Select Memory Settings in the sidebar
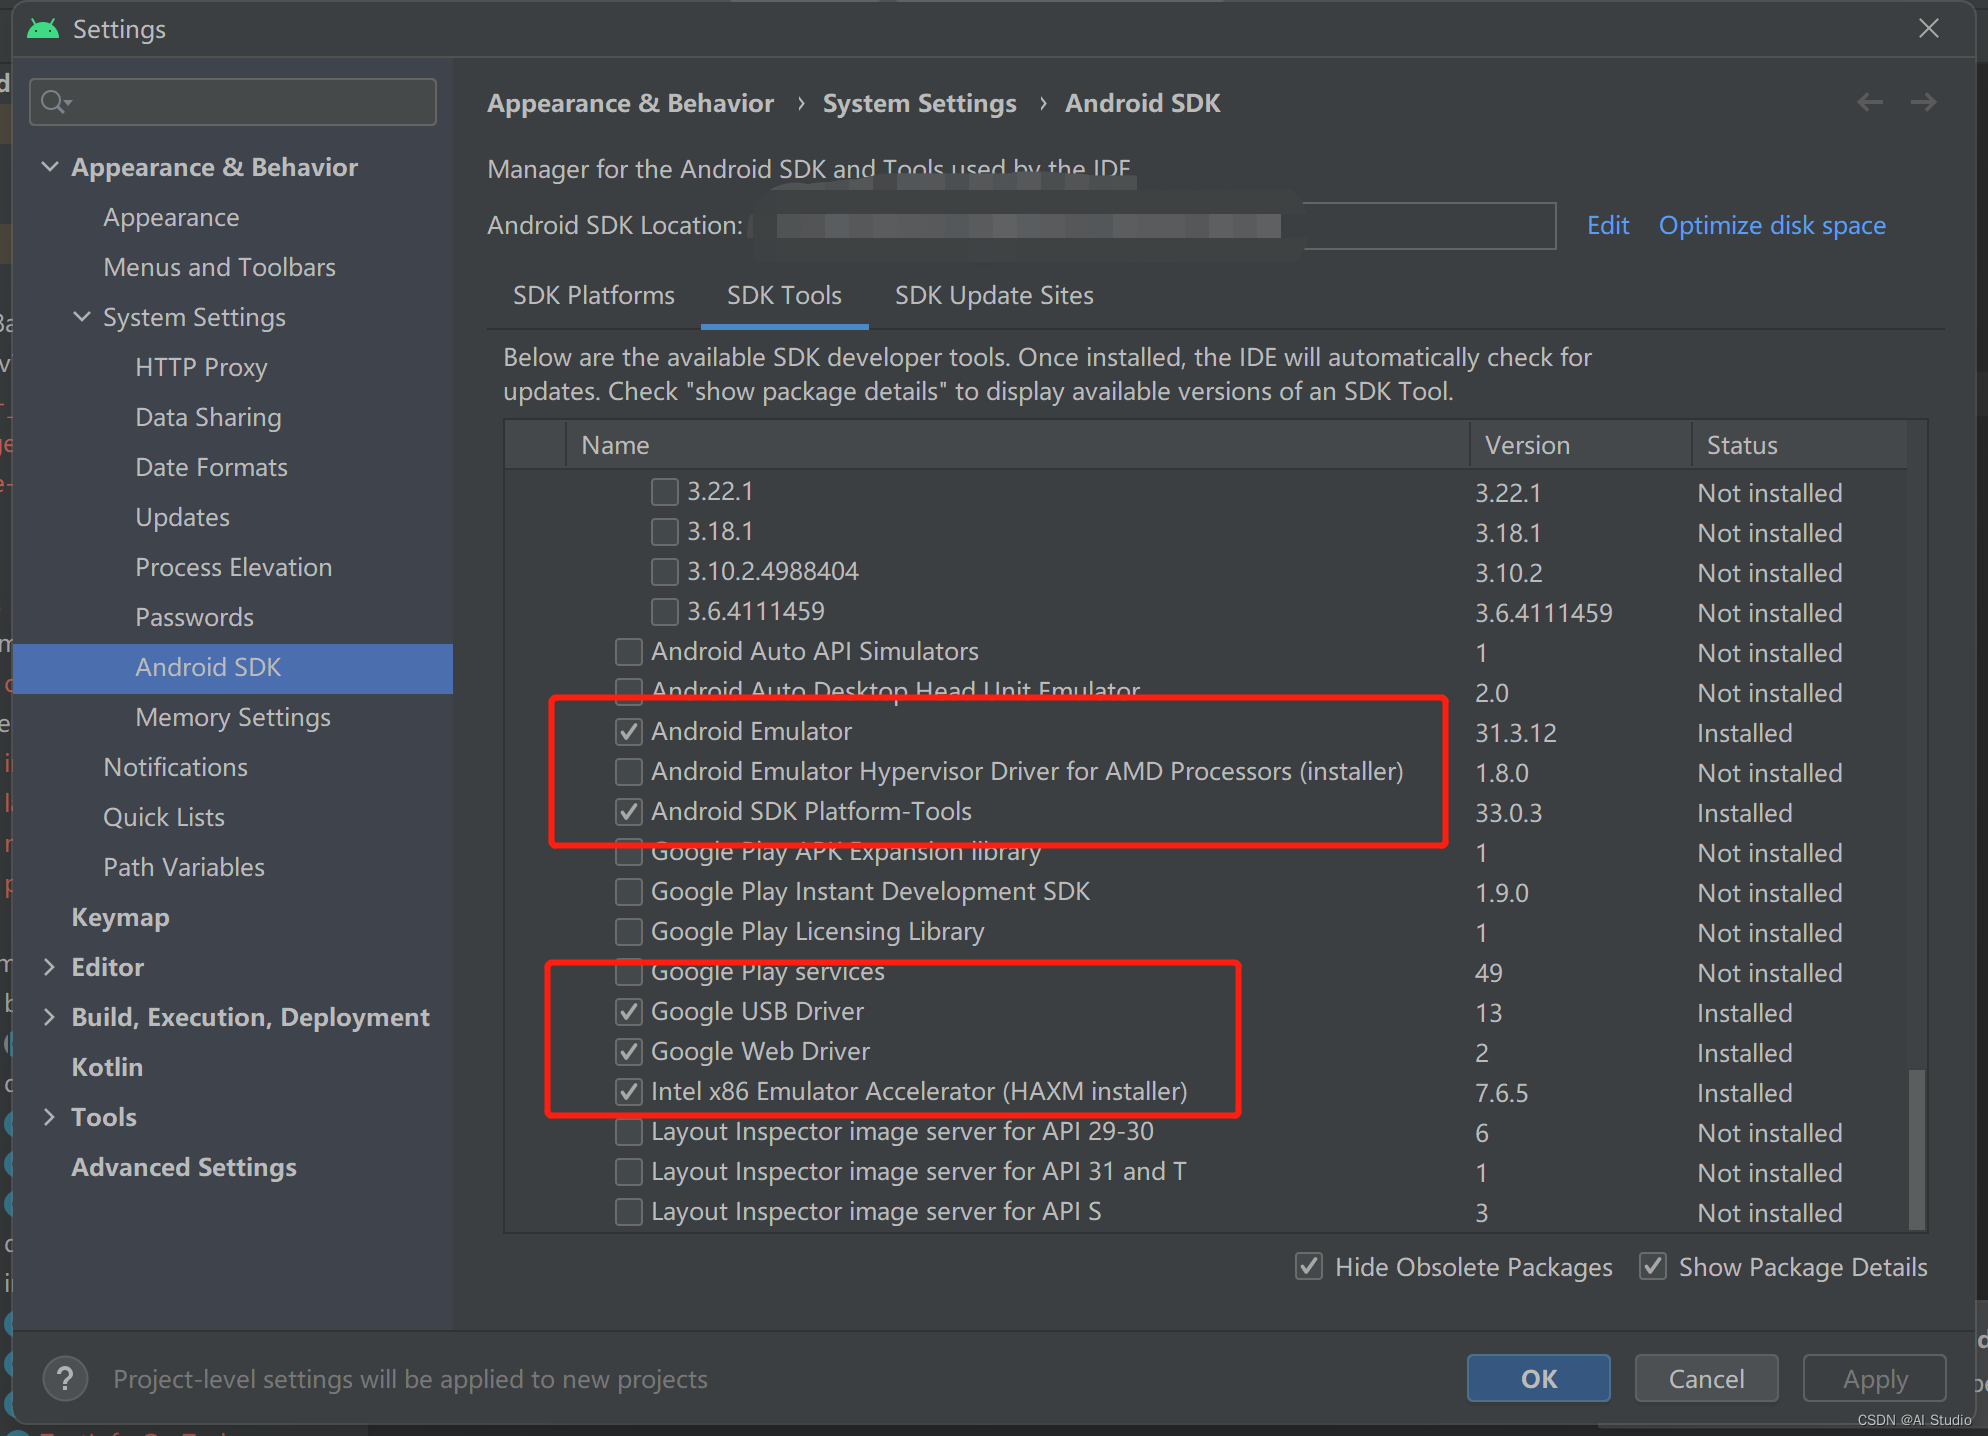The image size is (1988, 1436). tap(232, 717)
